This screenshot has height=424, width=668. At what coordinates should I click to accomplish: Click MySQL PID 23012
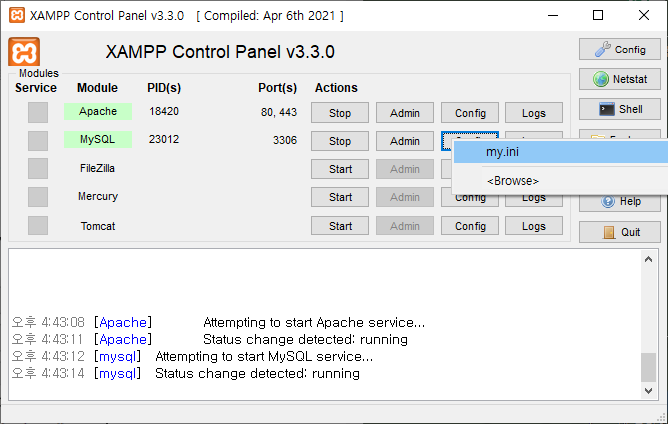[x=164, y=139]
